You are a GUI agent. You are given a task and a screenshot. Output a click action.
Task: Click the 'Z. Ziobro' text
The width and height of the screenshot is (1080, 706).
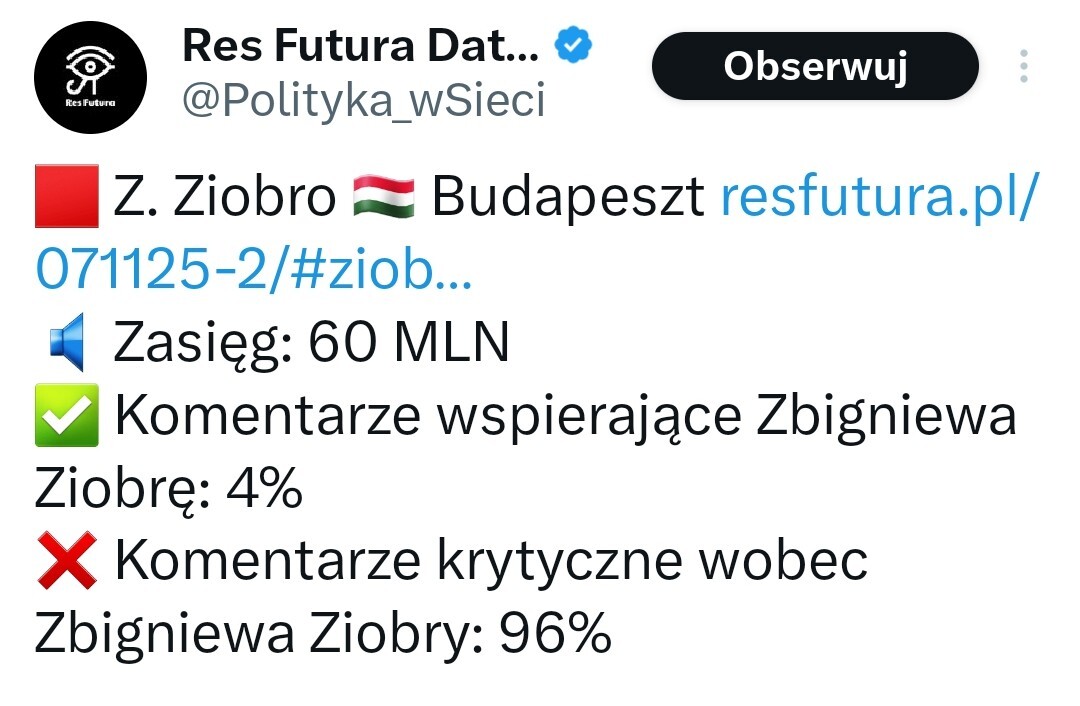225,198
